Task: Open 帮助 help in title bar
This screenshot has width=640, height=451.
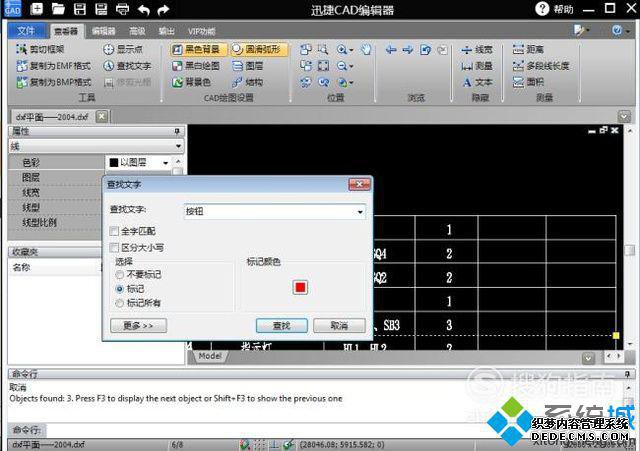Action: 554,9
